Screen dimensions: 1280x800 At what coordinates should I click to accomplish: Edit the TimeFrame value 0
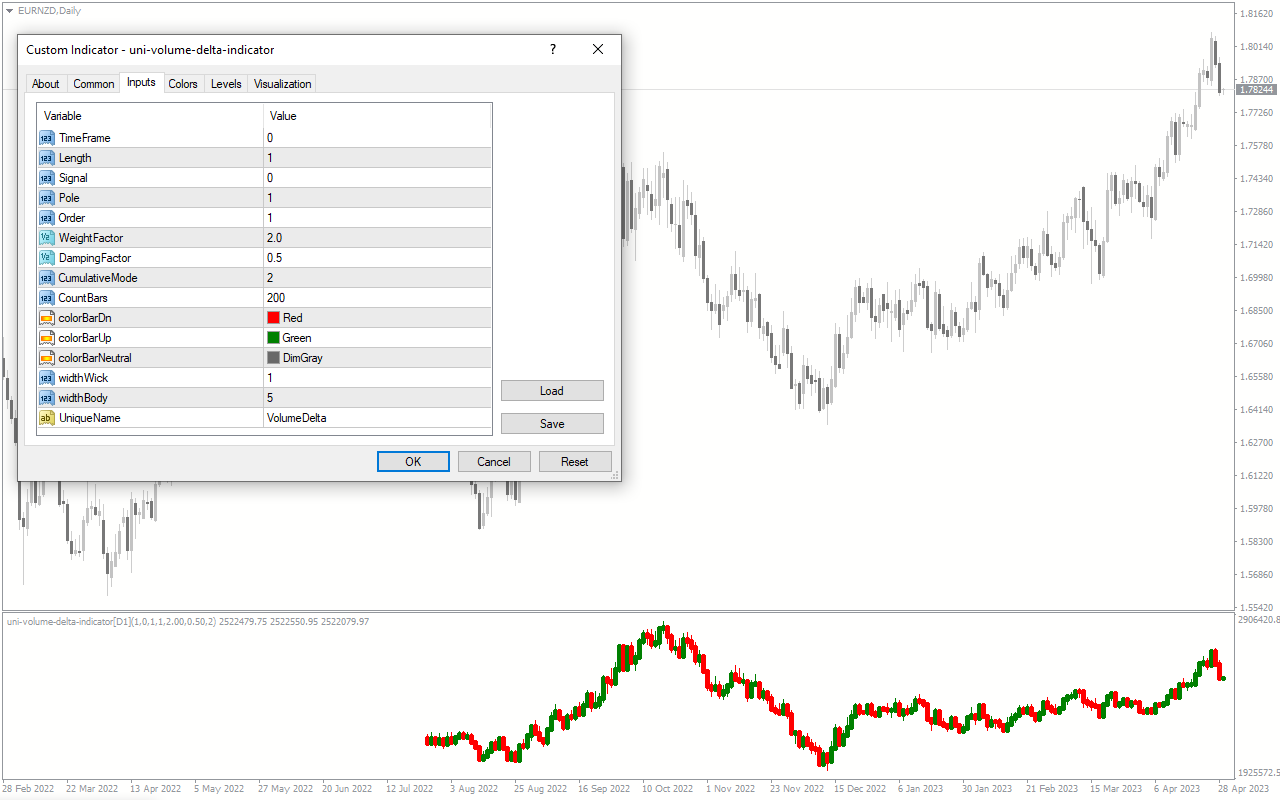[377, 138]
